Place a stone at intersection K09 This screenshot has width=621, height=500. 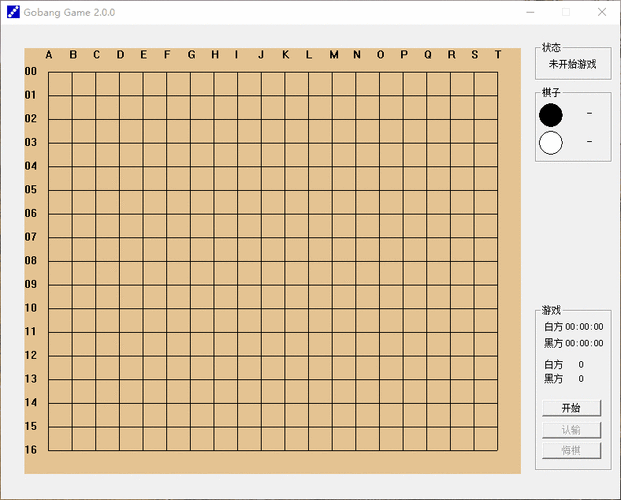pos(285,285)
